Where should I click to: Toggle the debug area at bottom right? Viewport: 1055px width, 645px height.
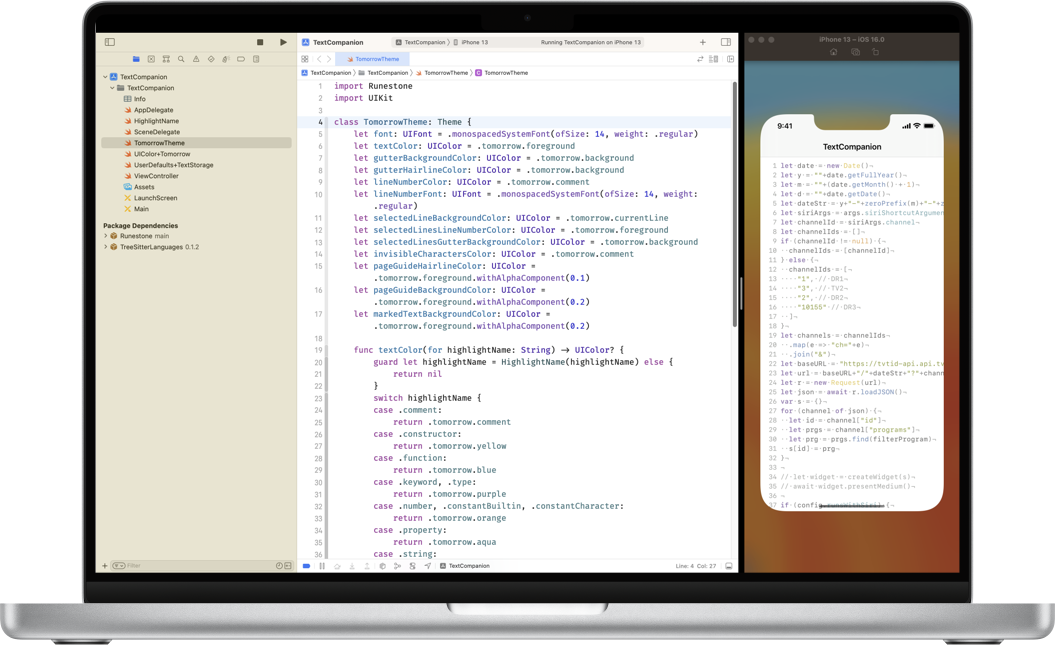729,566
